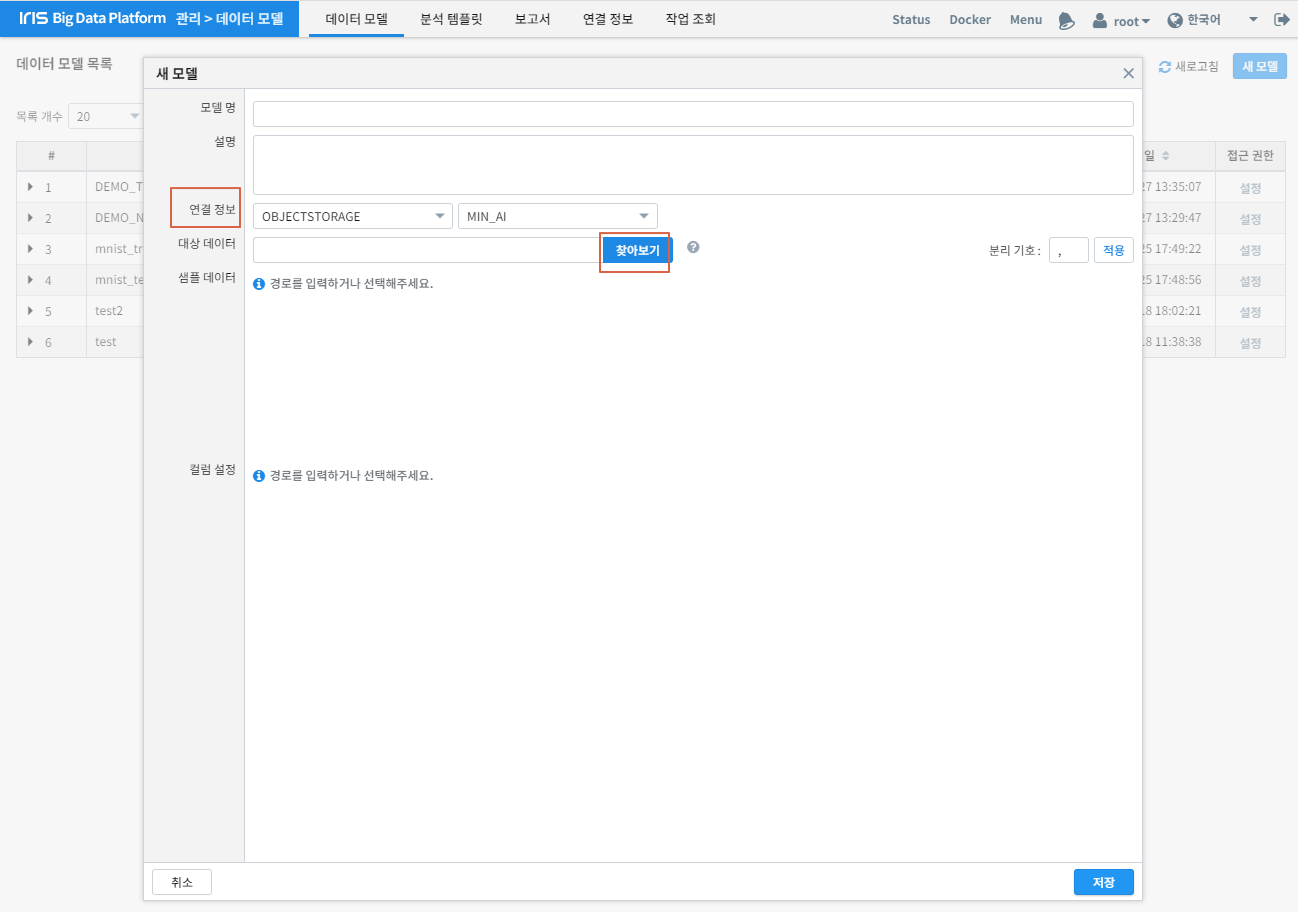
Task: Click the 적용 apply button
Action: pyautogui.click(x=1113, y=250)
